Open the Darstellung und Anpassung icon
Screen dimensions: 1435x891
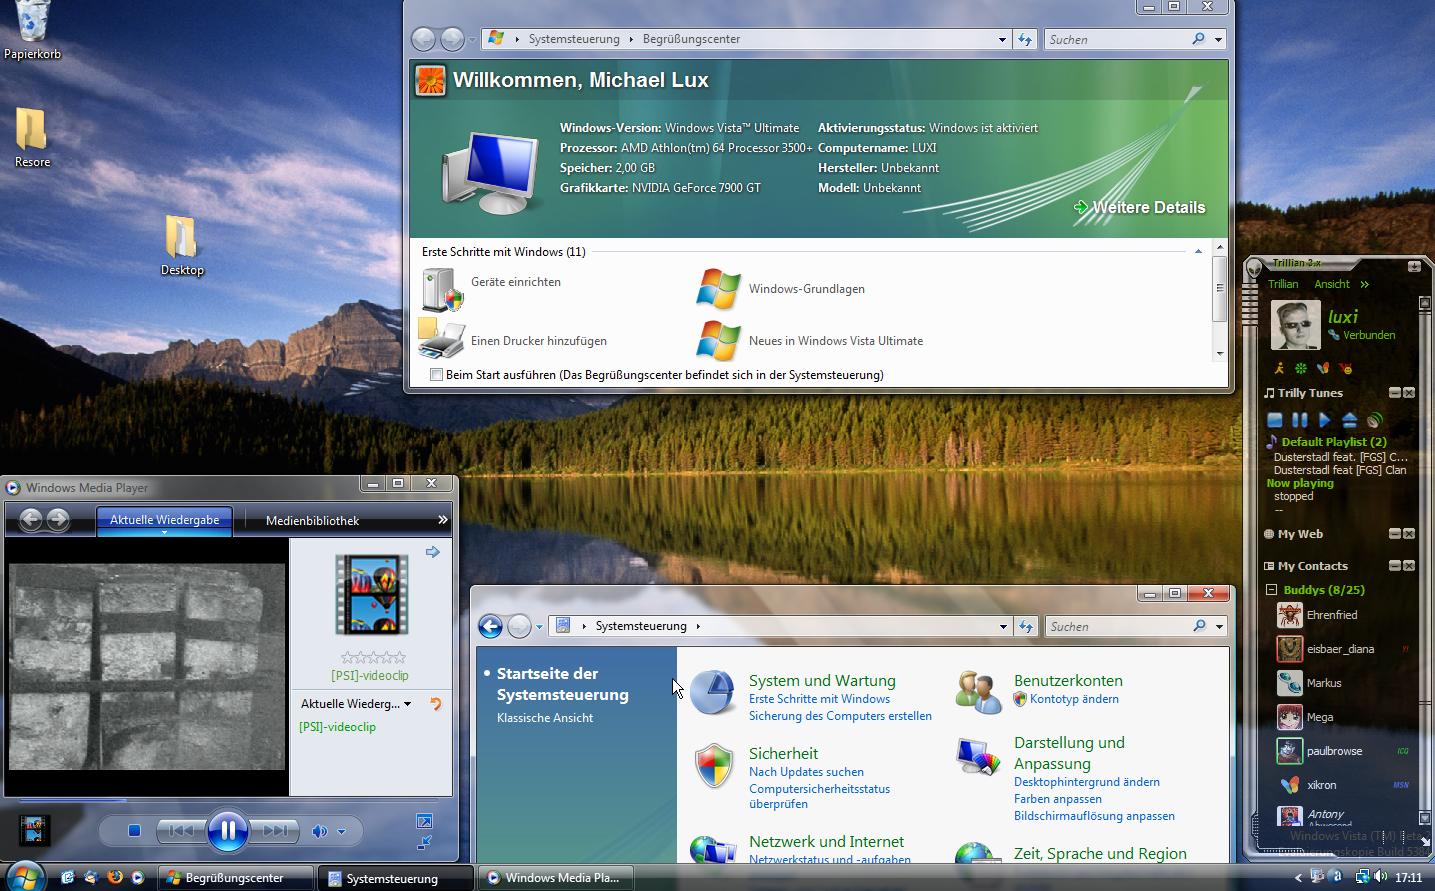(978, 756)
